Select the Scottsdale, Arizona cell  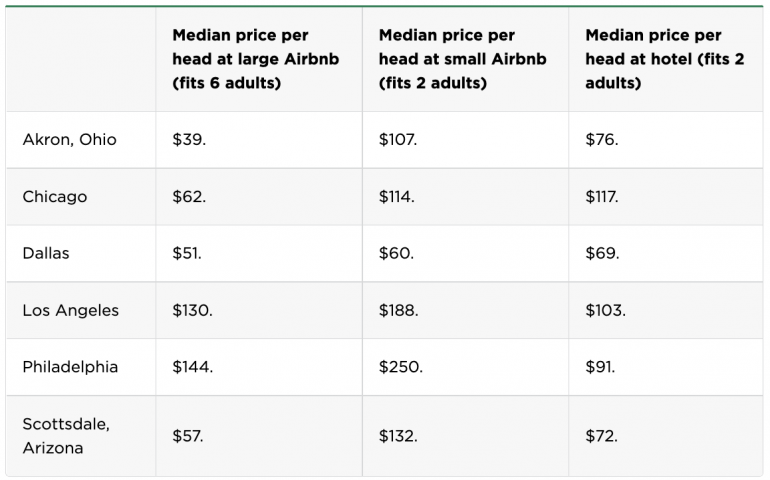[66, 436]
